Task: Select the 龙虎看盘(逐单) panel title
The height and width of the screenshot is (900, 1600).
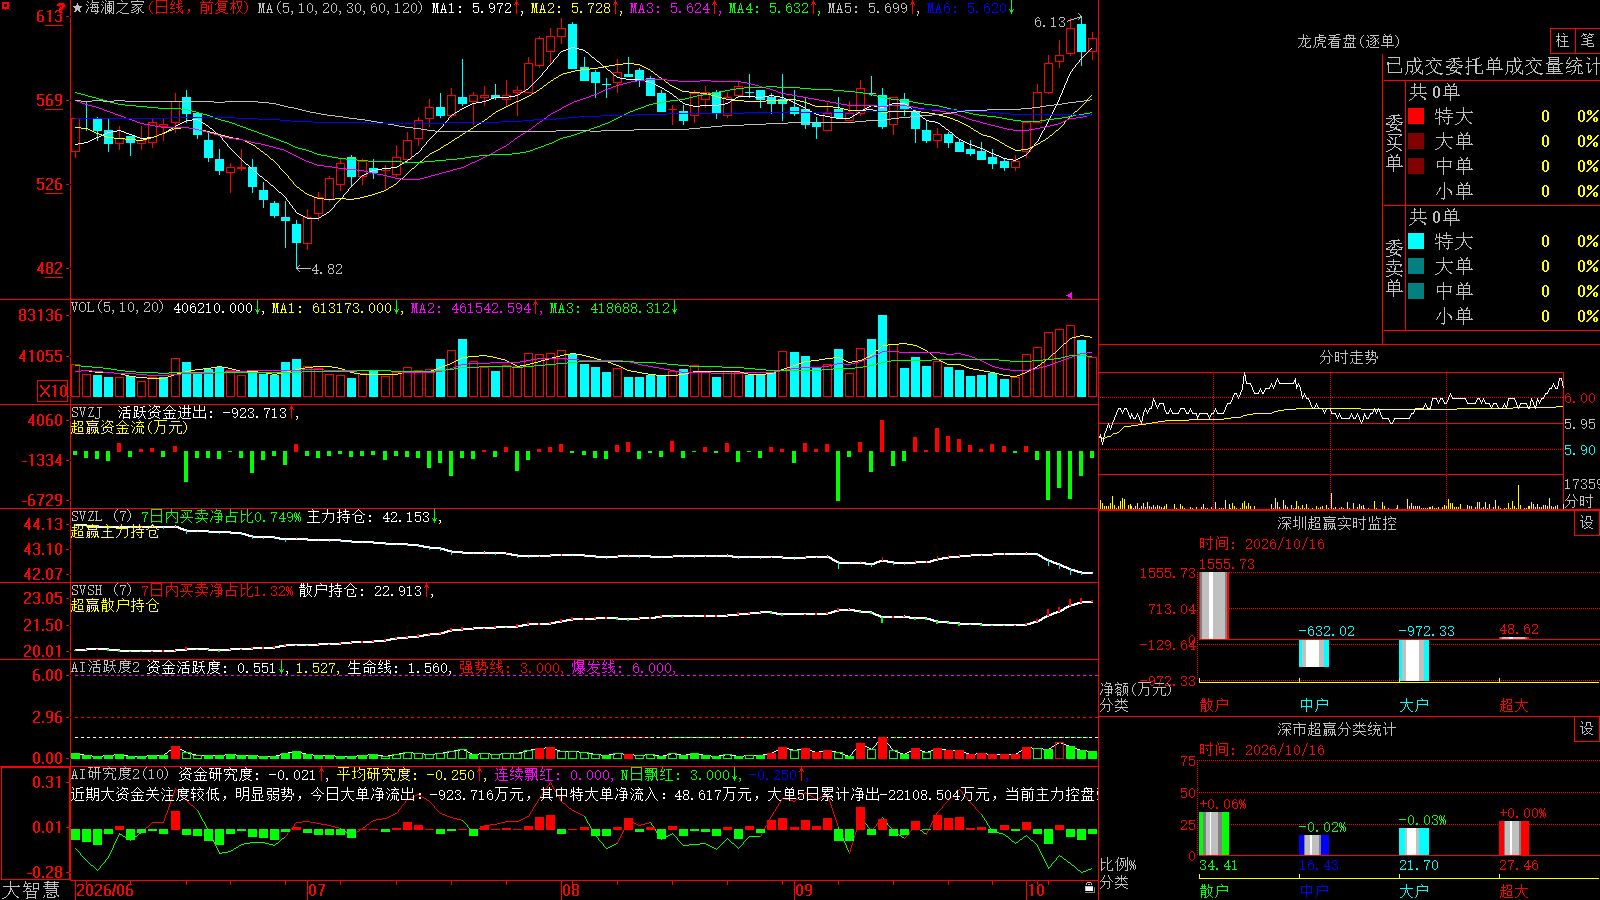Action: pyautogui.click(x=1348, y=41)
